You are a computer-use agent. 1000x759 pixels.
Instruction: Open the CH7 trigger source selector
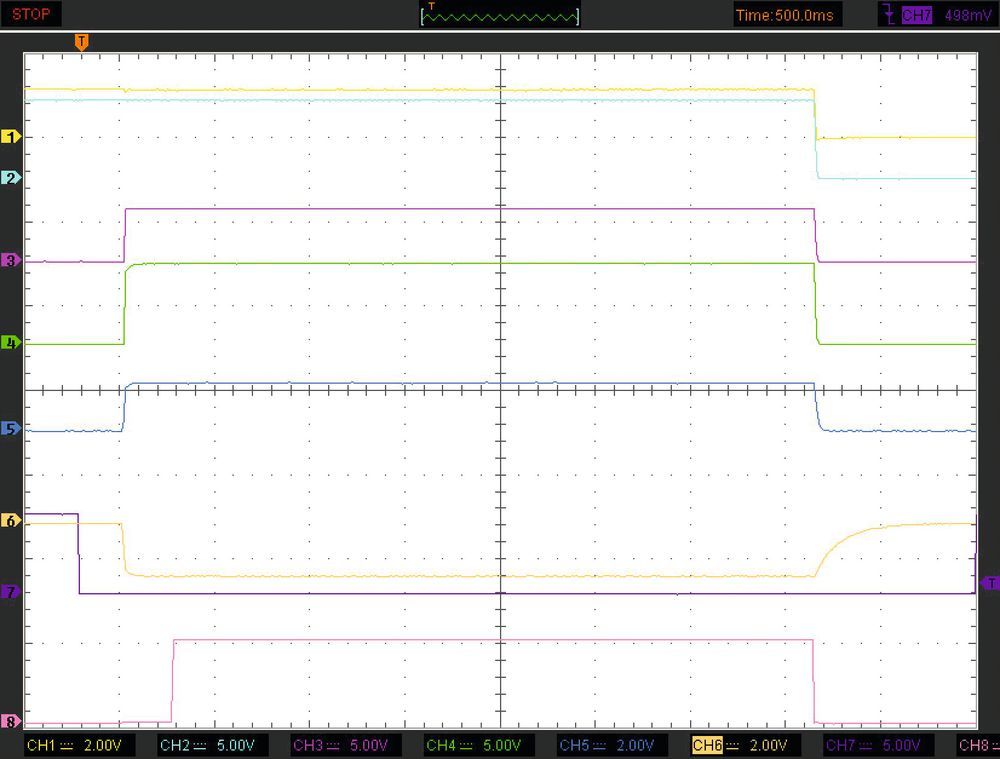click(x=915, y=15)
